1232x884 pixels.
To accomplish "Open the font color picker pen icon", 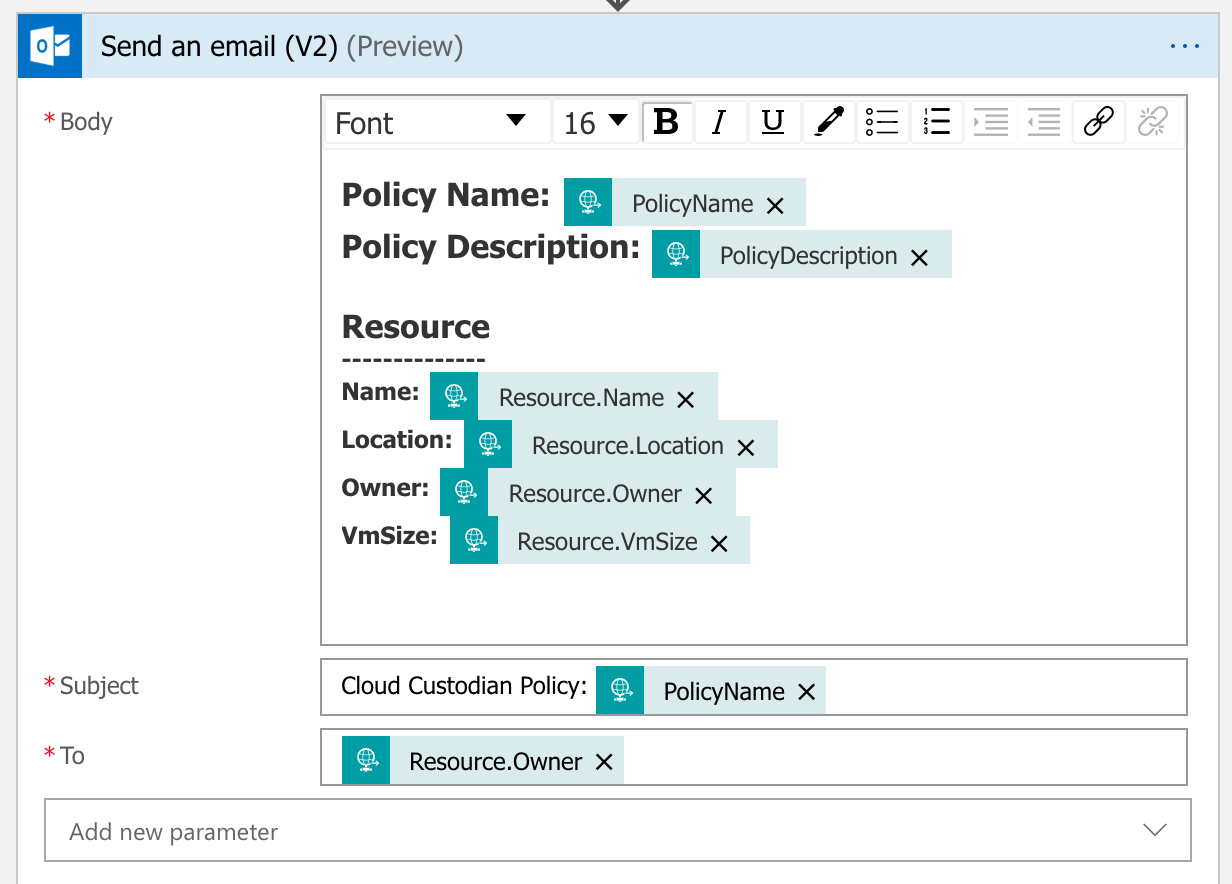I will click(829, 122).
